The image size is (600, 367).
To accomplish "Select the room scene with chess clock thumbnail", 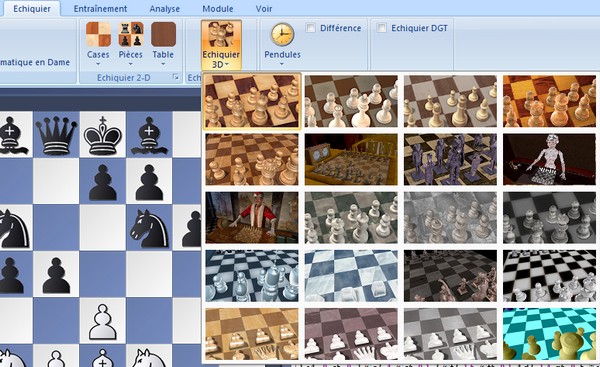I will (x=351, y=159).
